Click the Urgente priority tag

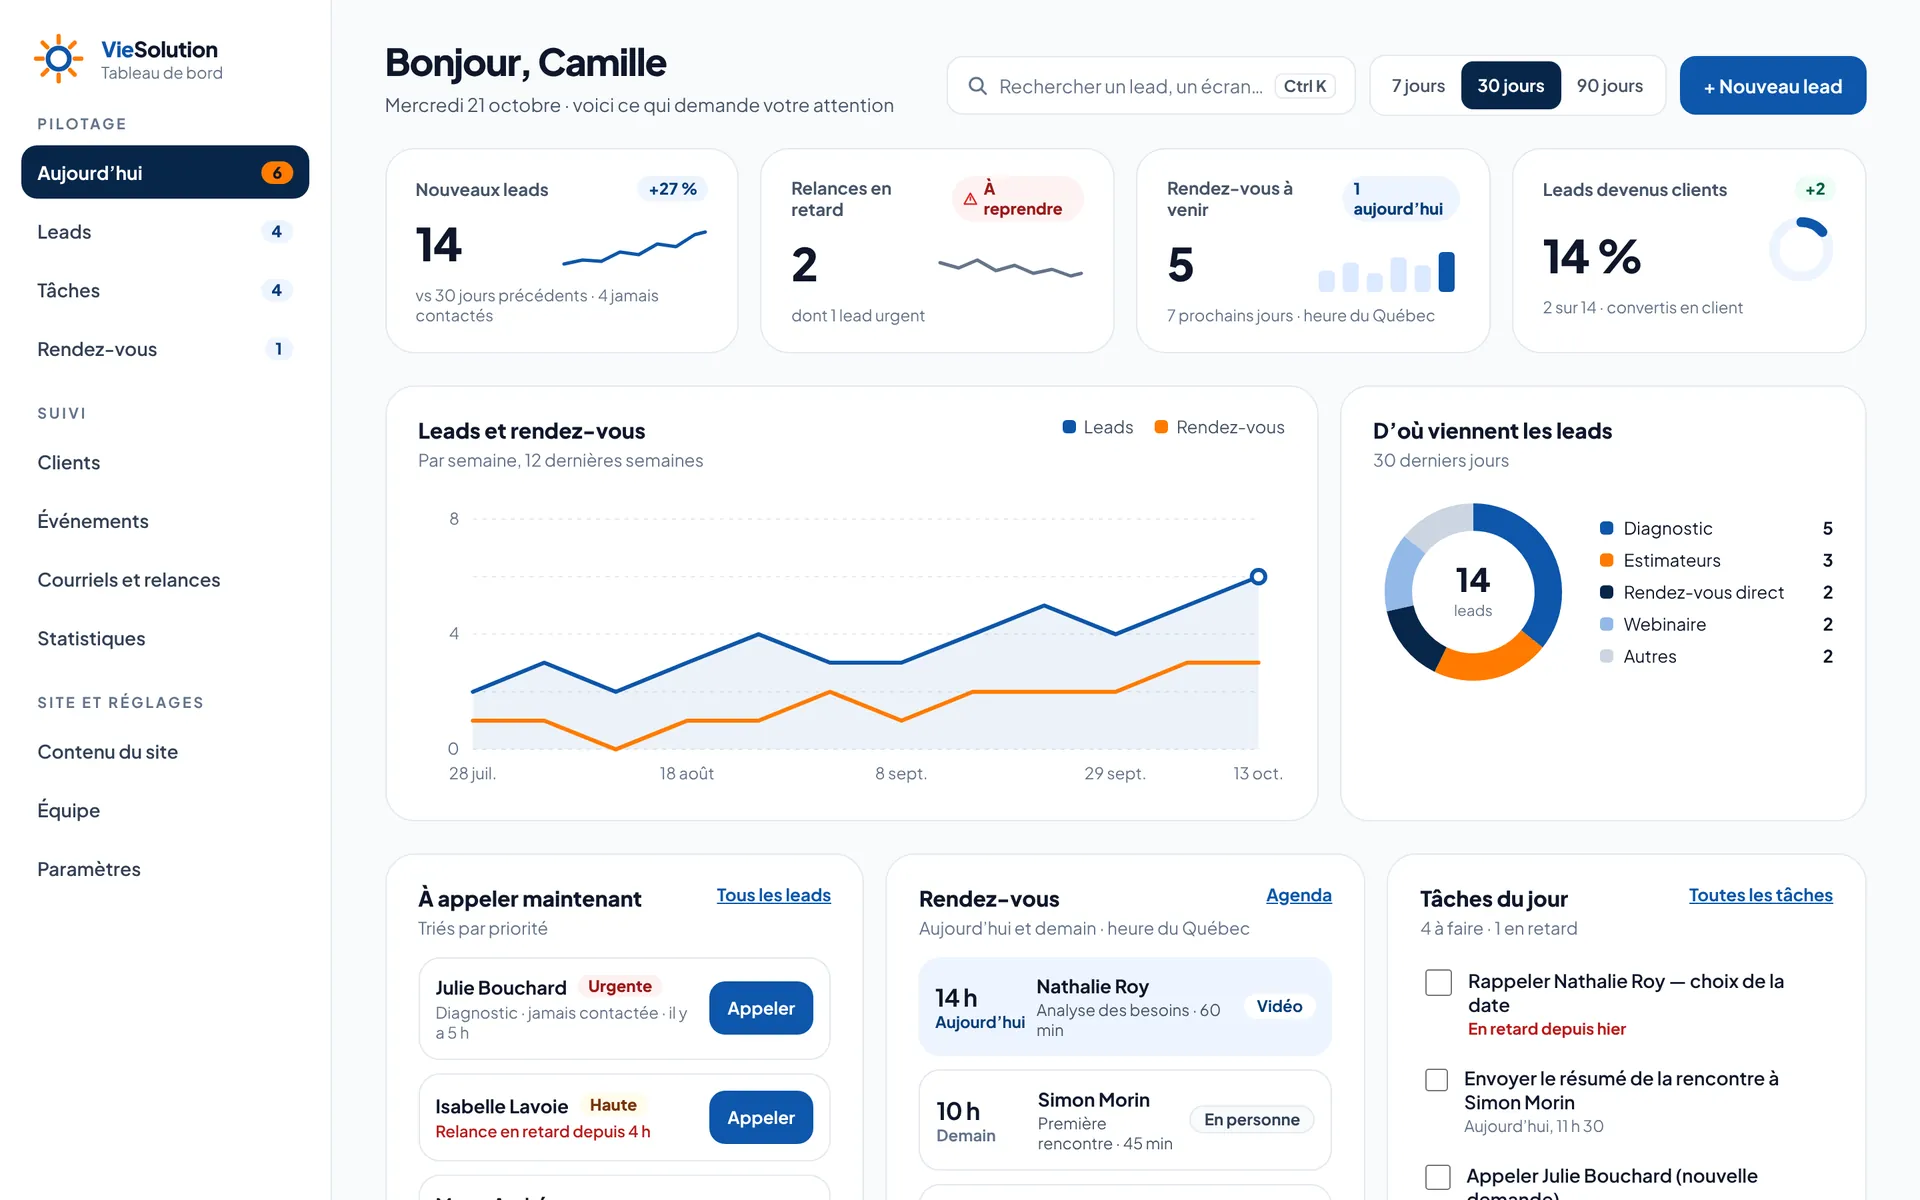(619, 986)
